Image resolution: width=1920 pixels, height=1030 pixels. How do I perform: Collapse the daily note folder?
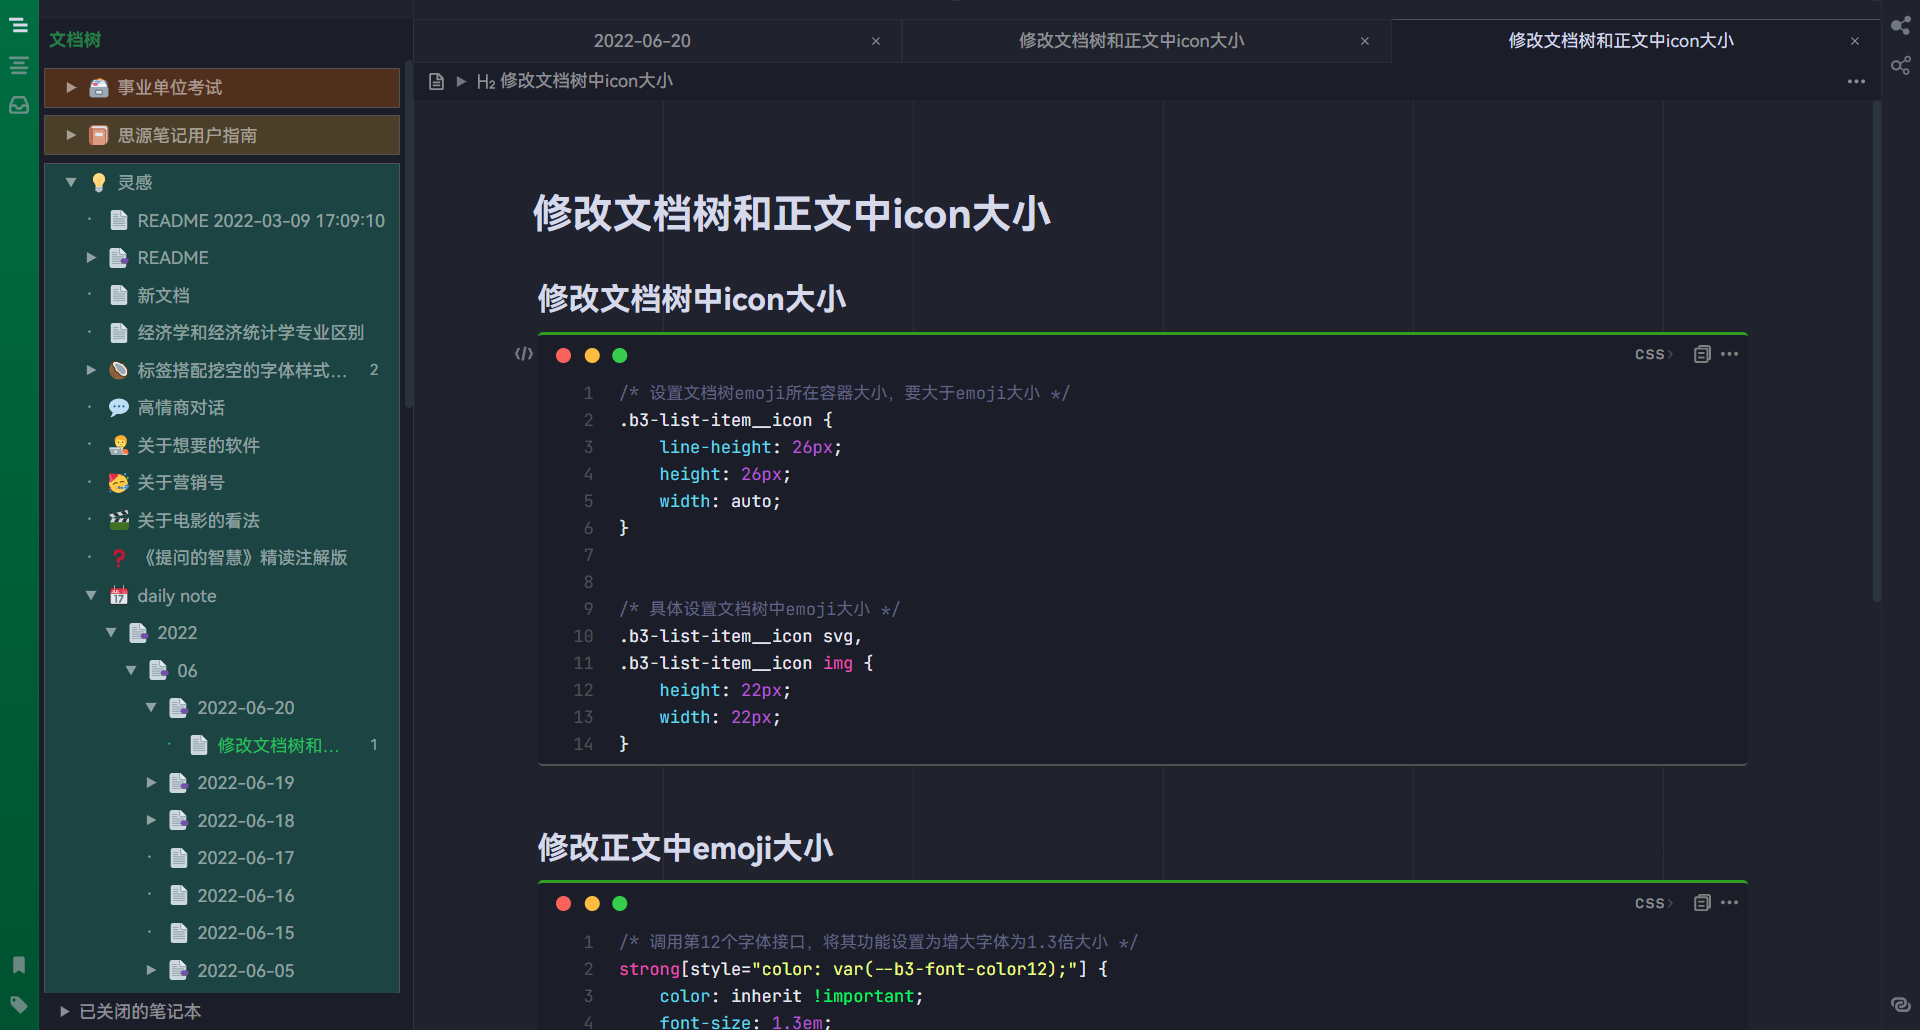click(x=91, y=595)
